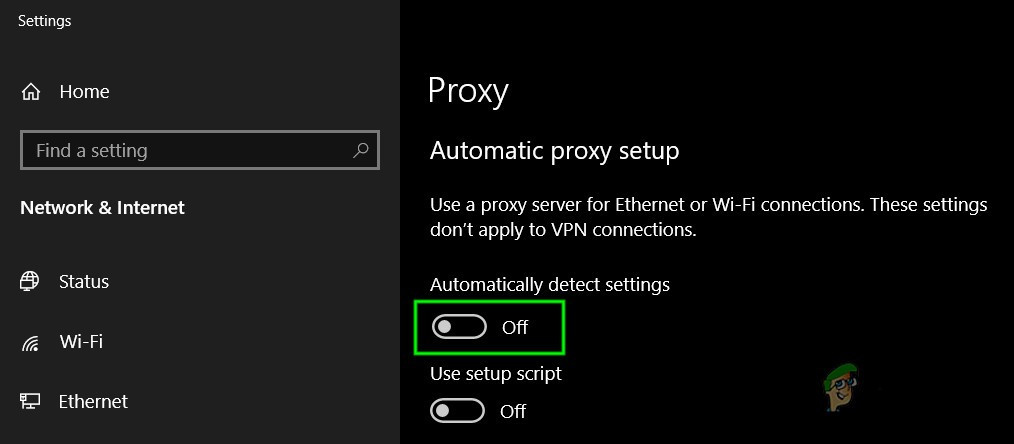Click the Wi-Fi signal icon

coord(30,342)
